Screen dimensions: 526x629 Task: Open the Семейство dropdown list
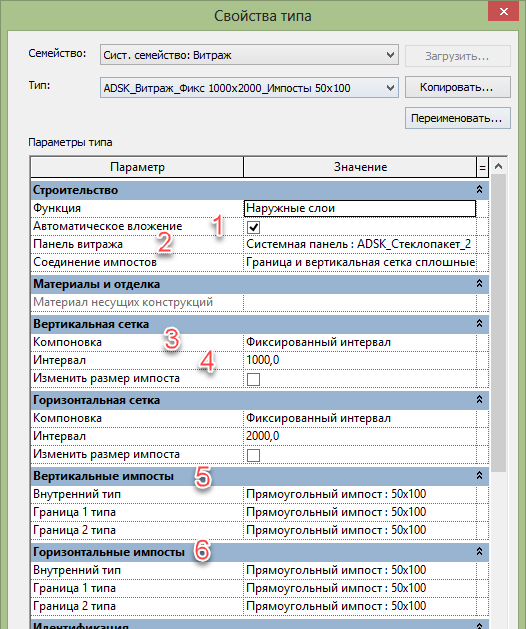[x=390, y=55]
